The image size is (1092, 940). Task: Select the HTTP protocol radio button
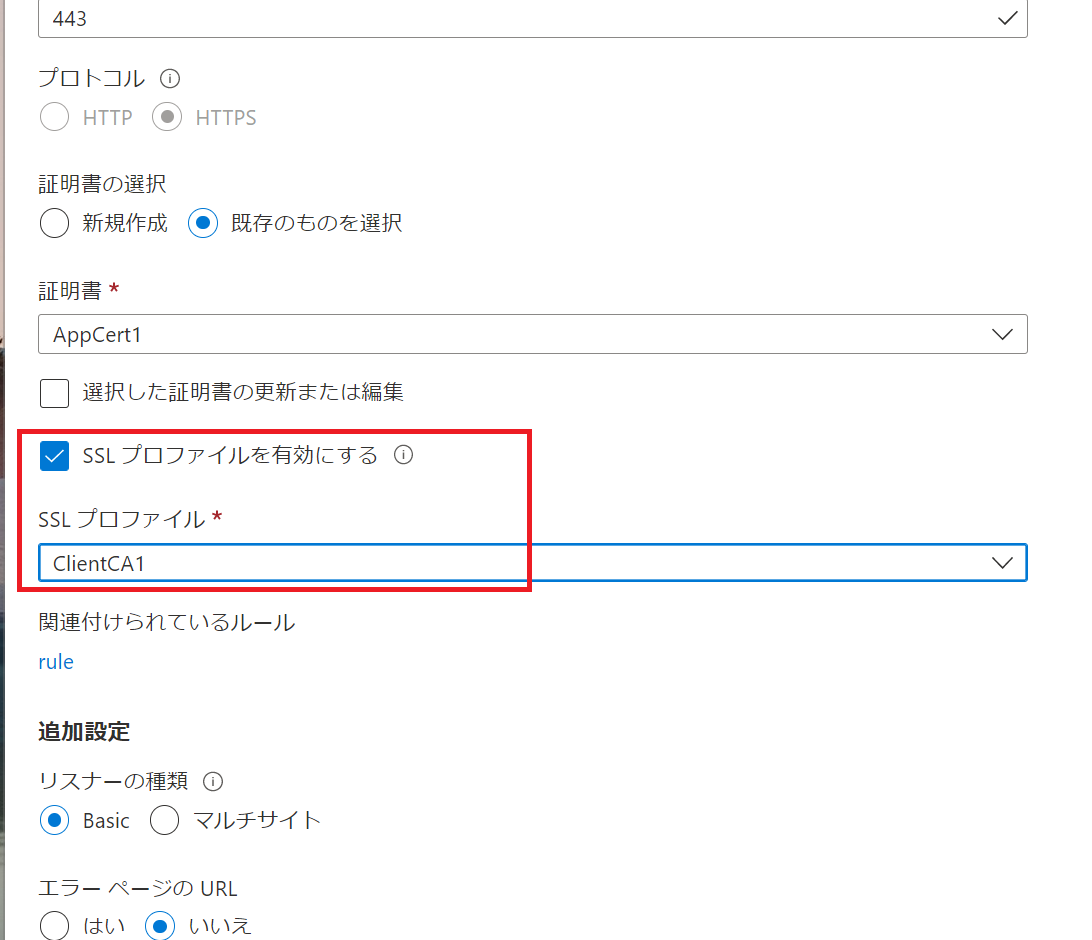(54, 117)
